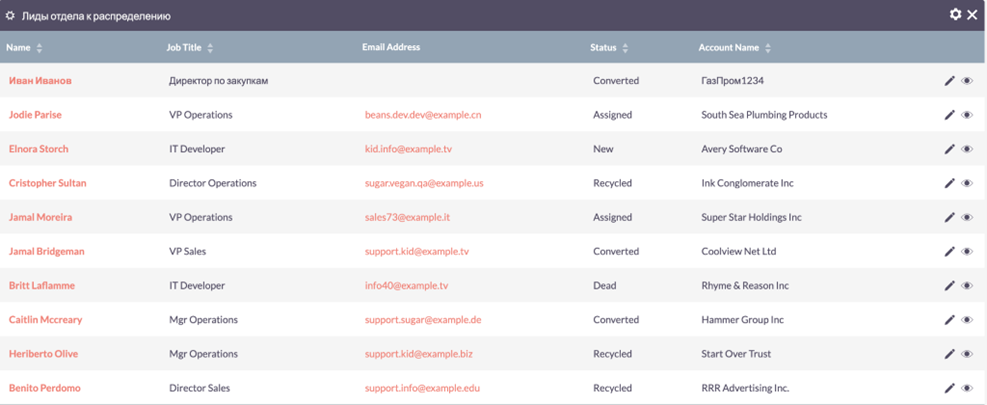The width and height of the screenshot is (987, 405).
Task: Click email beans.dev.dev@example.cn
Action: [423, 115]
